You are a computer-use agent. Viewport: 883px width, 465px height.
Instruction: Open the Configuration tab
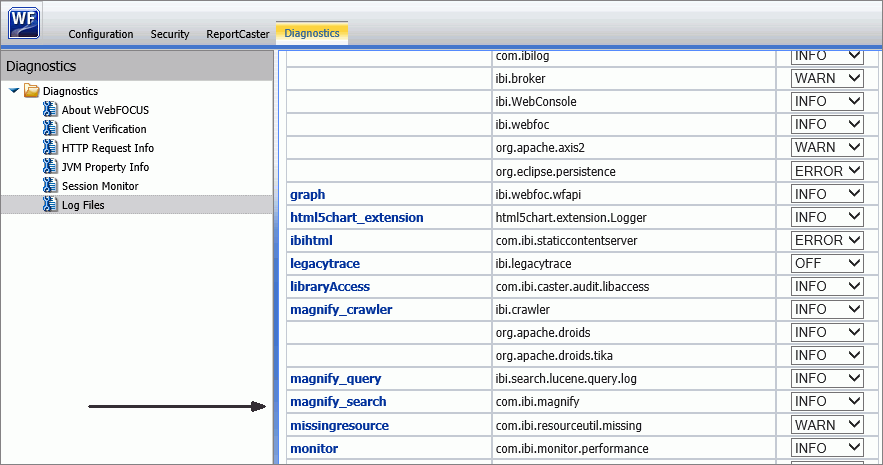point(101,34)
